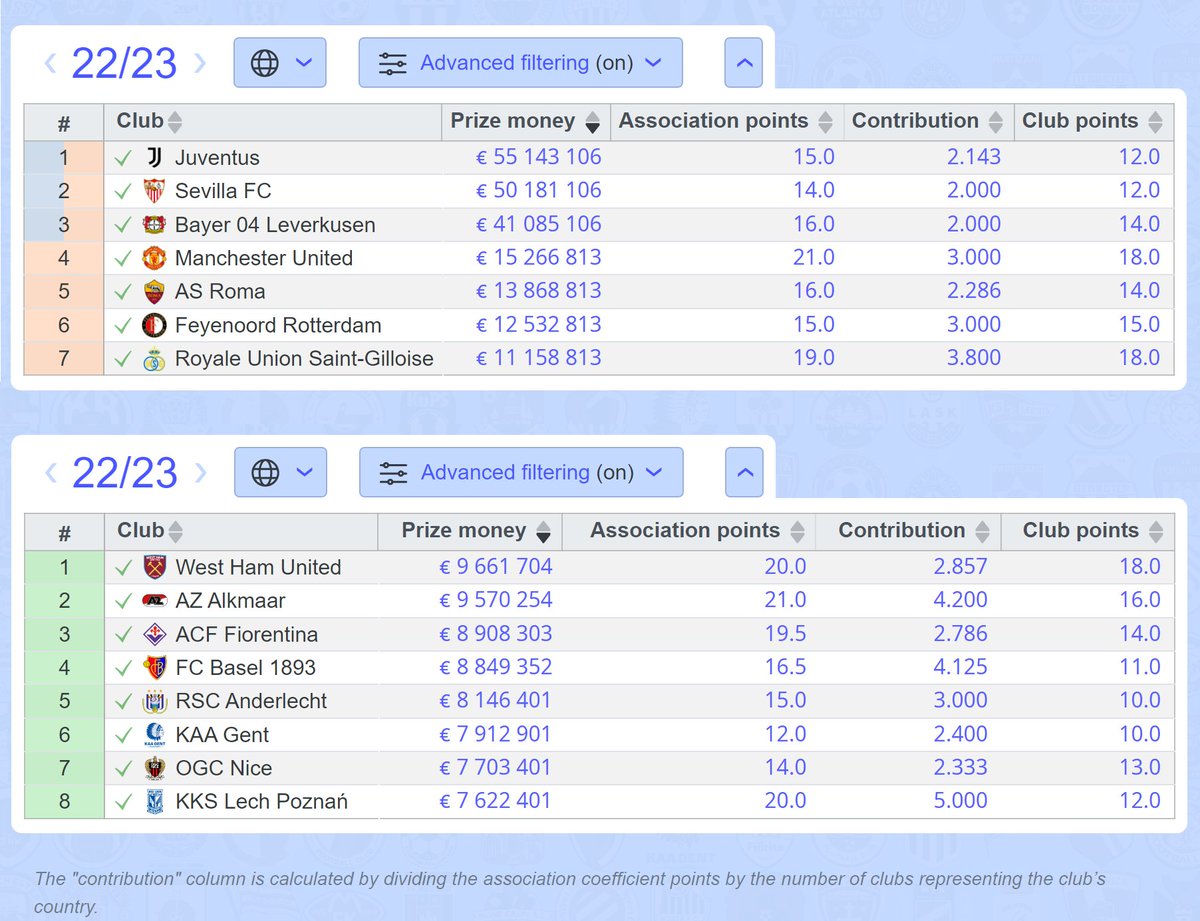Click the KKS Lech Poznań crest icon
The image size is (1200, 921).
154,802
